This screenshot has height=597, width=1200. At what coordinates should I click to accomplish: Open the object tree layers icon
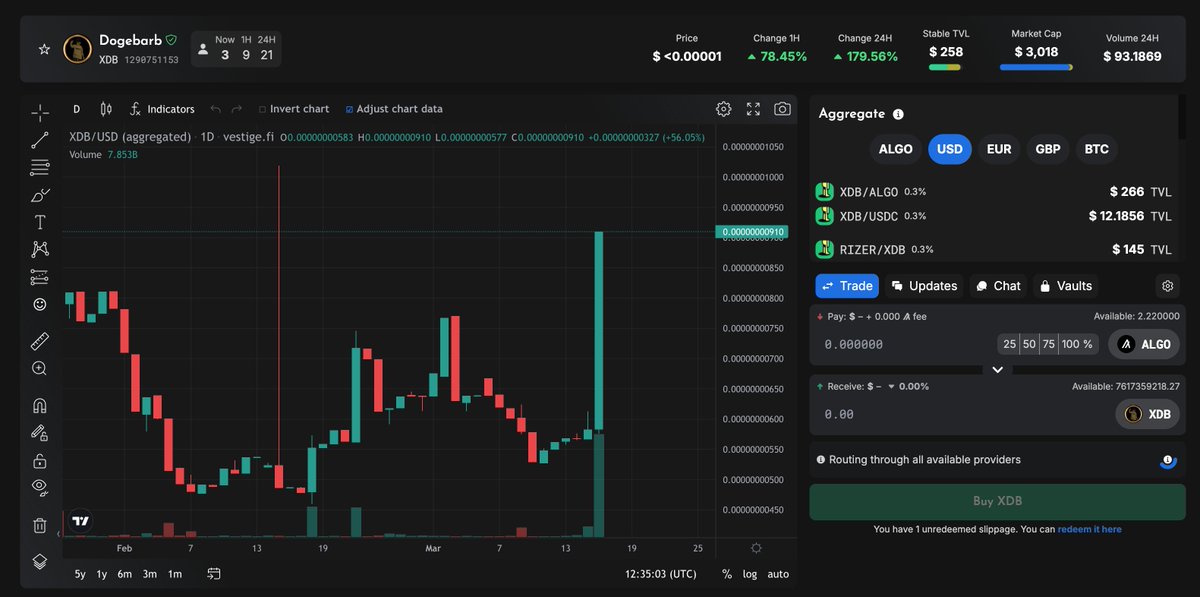click(x=39, y=561)
